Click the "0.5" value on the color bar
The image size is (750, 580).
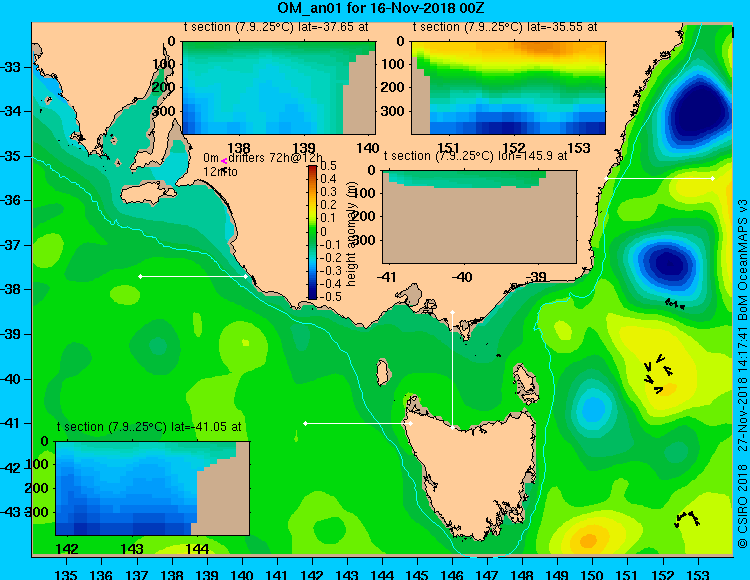coord(328,166)
